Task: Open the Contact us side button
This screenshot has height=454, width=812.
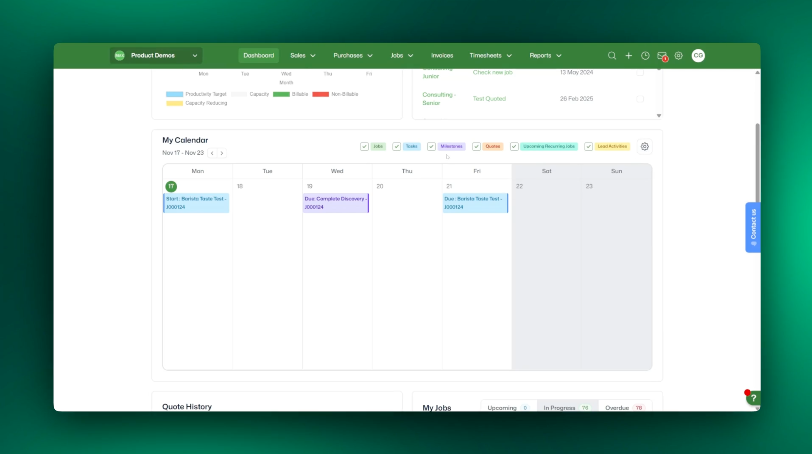Action: pyautogui.click(x=753, y=227)
